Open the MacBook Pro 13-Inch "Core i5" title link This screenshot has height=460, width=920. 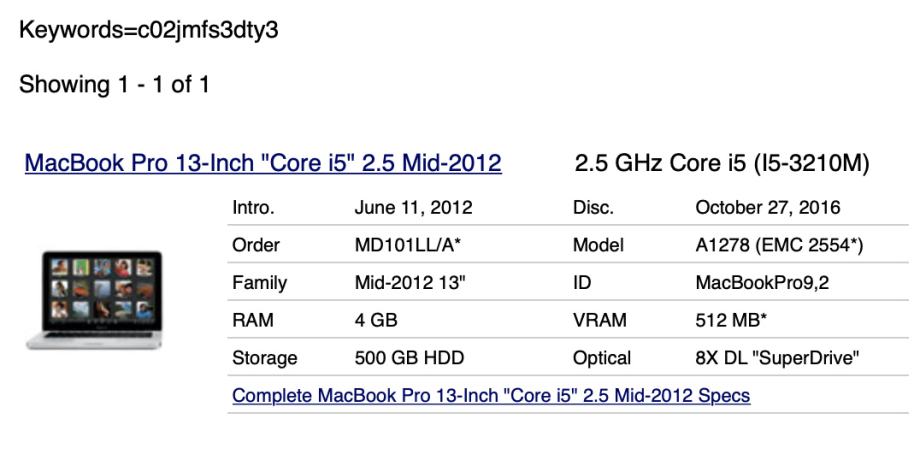[x=263, y=163]
